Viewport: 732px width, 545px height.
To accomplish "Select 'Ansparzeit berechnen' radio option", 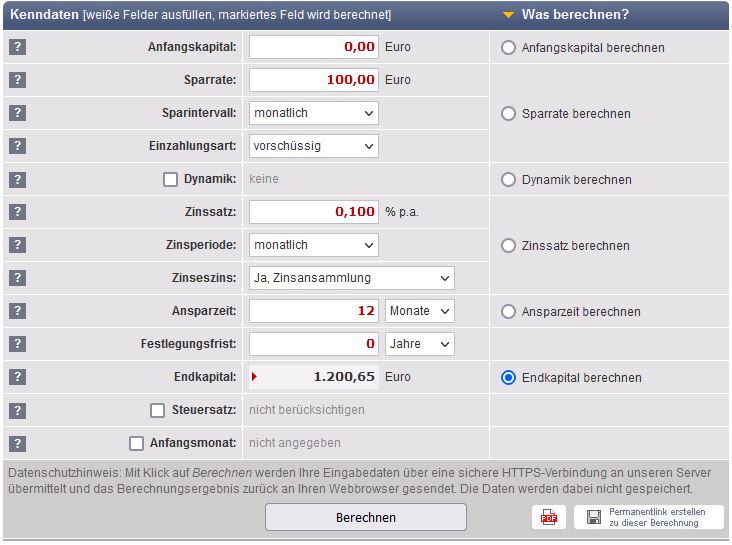I will point(508,311).
